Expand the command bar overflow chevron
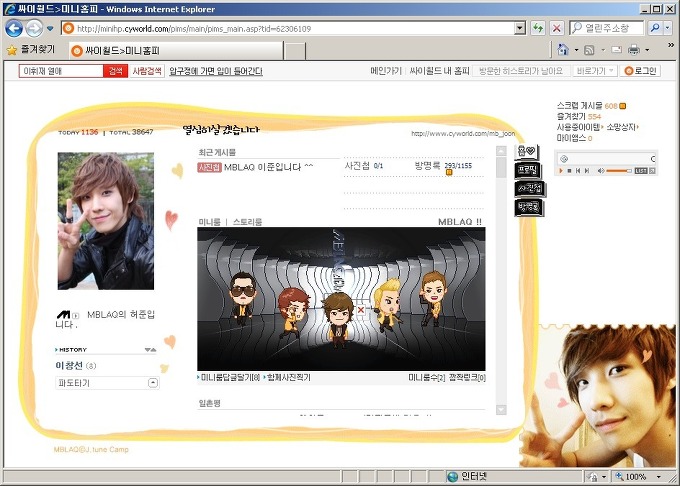 (x=670, y=45)
